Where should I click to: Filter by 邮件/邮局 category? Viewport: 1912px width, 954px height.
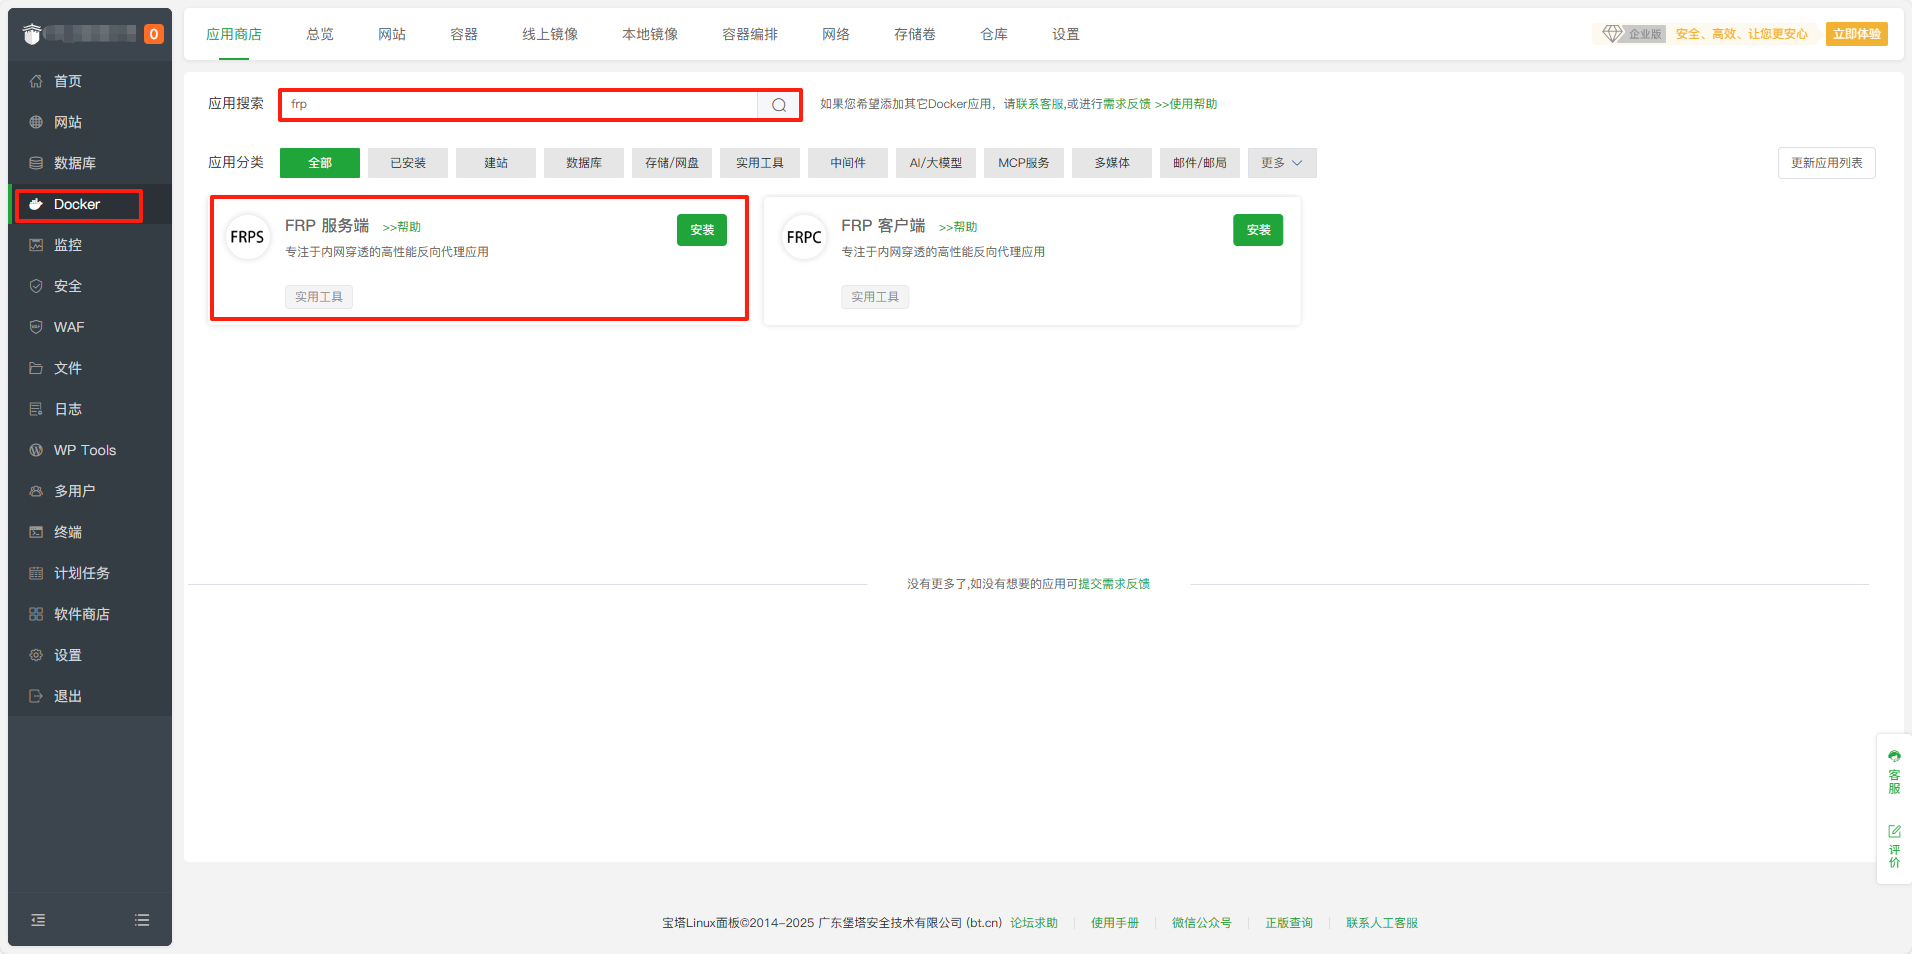[1200, 163]
